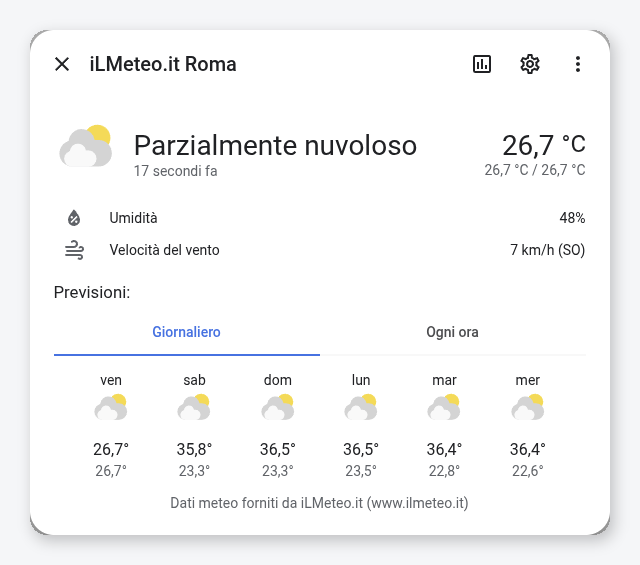Click the current temperature 26,7 °C

(544, 145)
